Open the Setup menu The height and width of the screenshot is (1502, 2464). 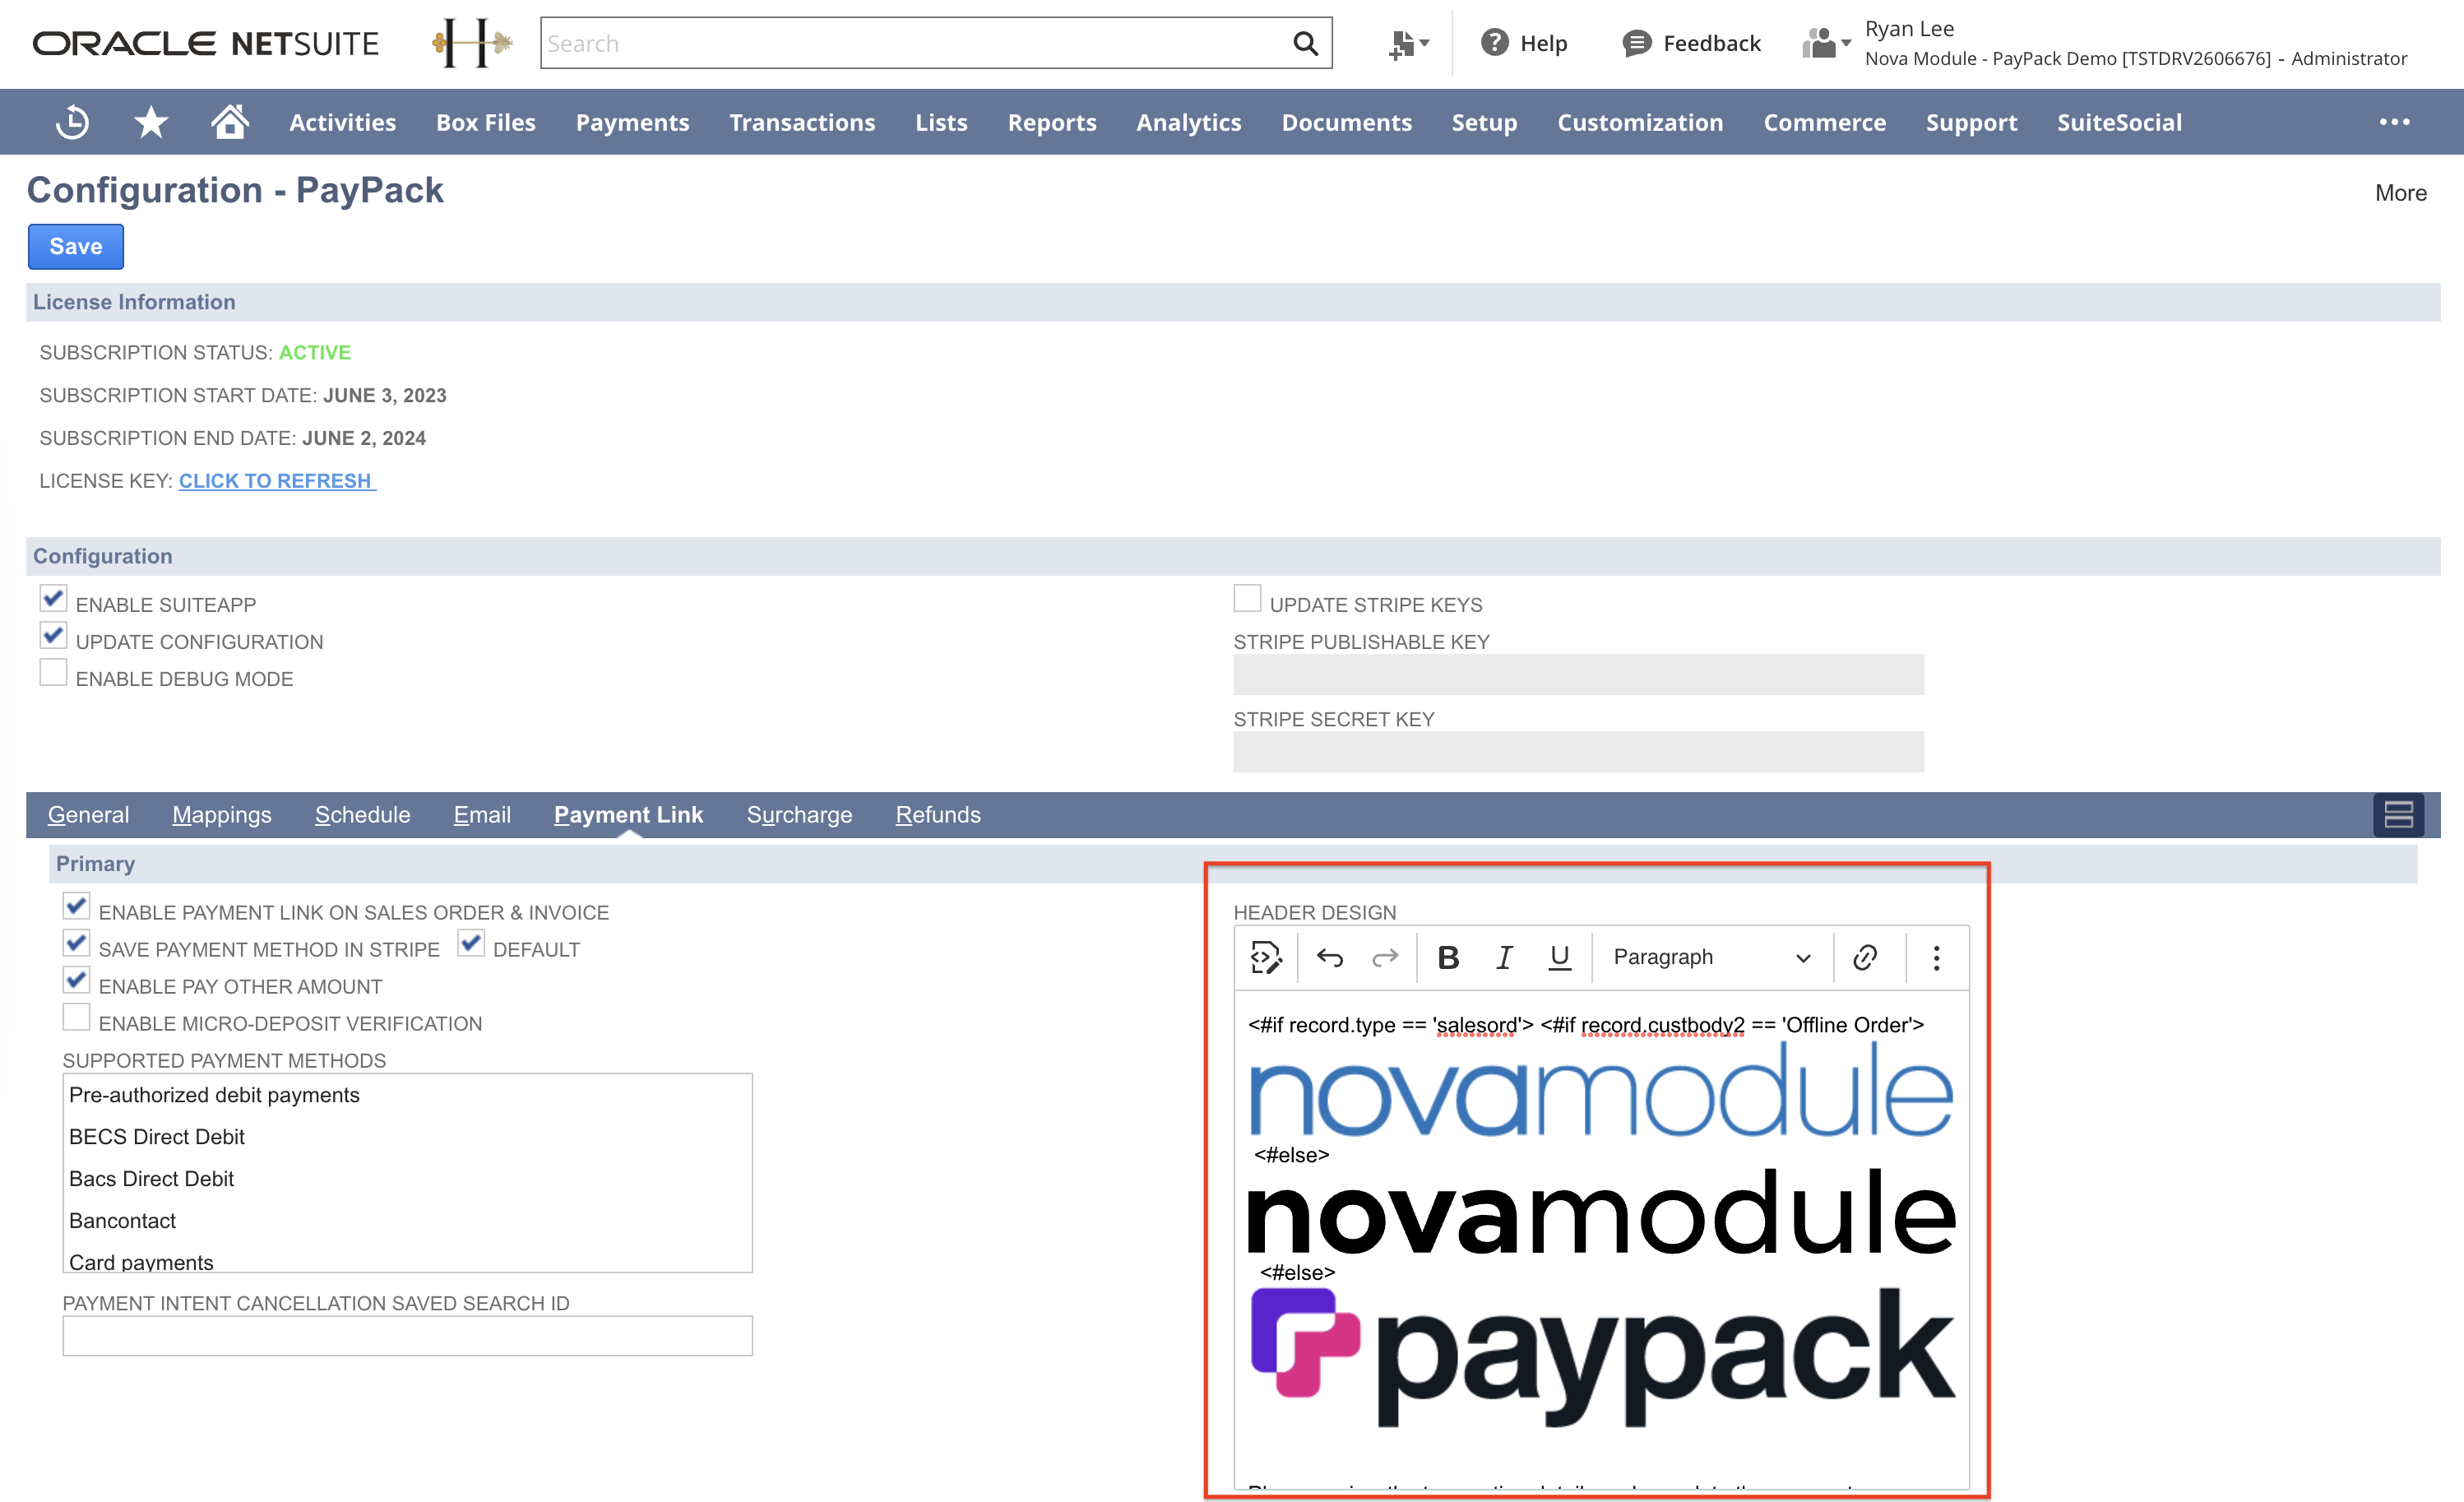1484,122
